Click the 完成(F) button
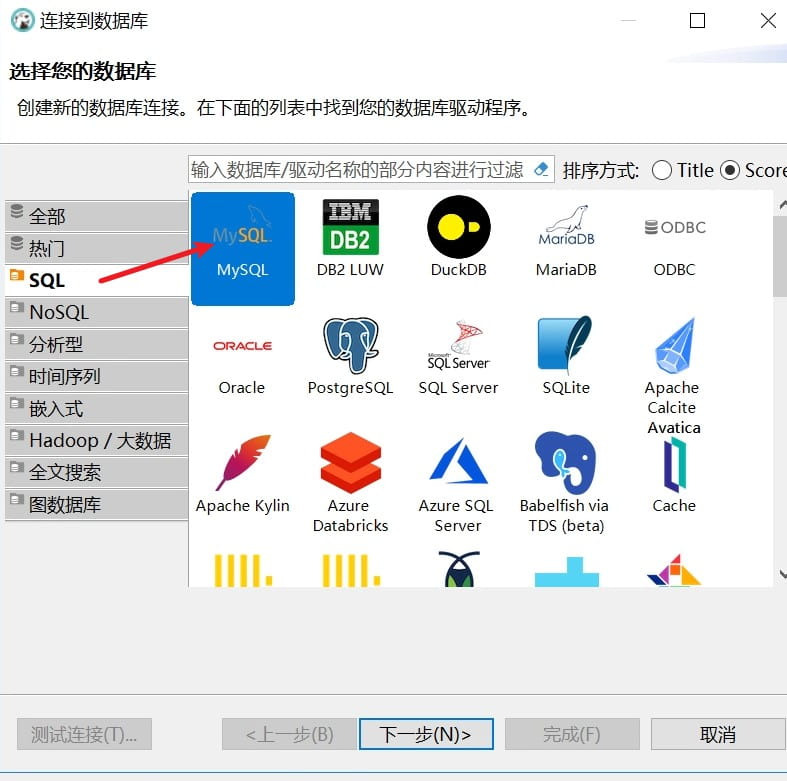 pos(572,734)
